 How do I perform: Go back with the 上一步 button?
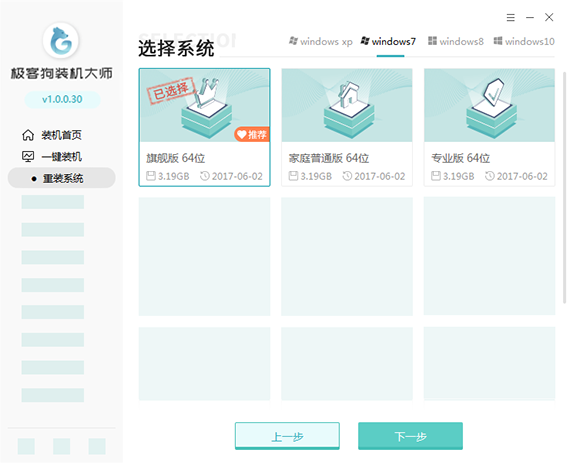click(x=287, y=436)
